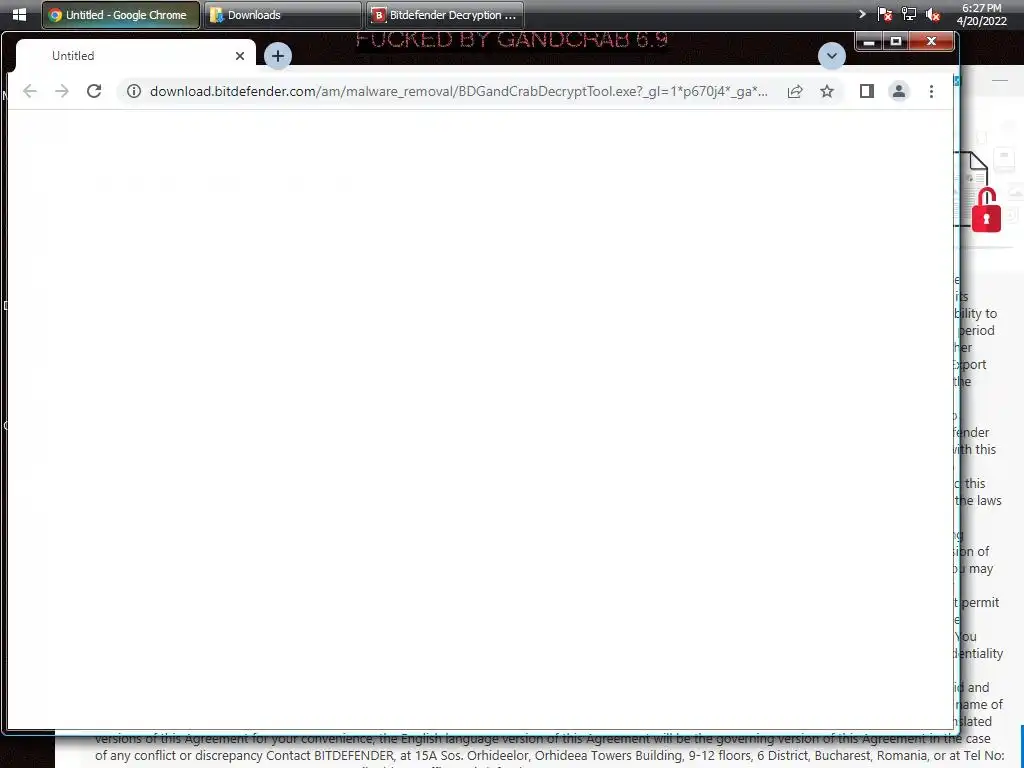This screenshot has width=1024, height=768.
Task: Bookmark this tab with the star icon
Action: (x=827, y=91)
